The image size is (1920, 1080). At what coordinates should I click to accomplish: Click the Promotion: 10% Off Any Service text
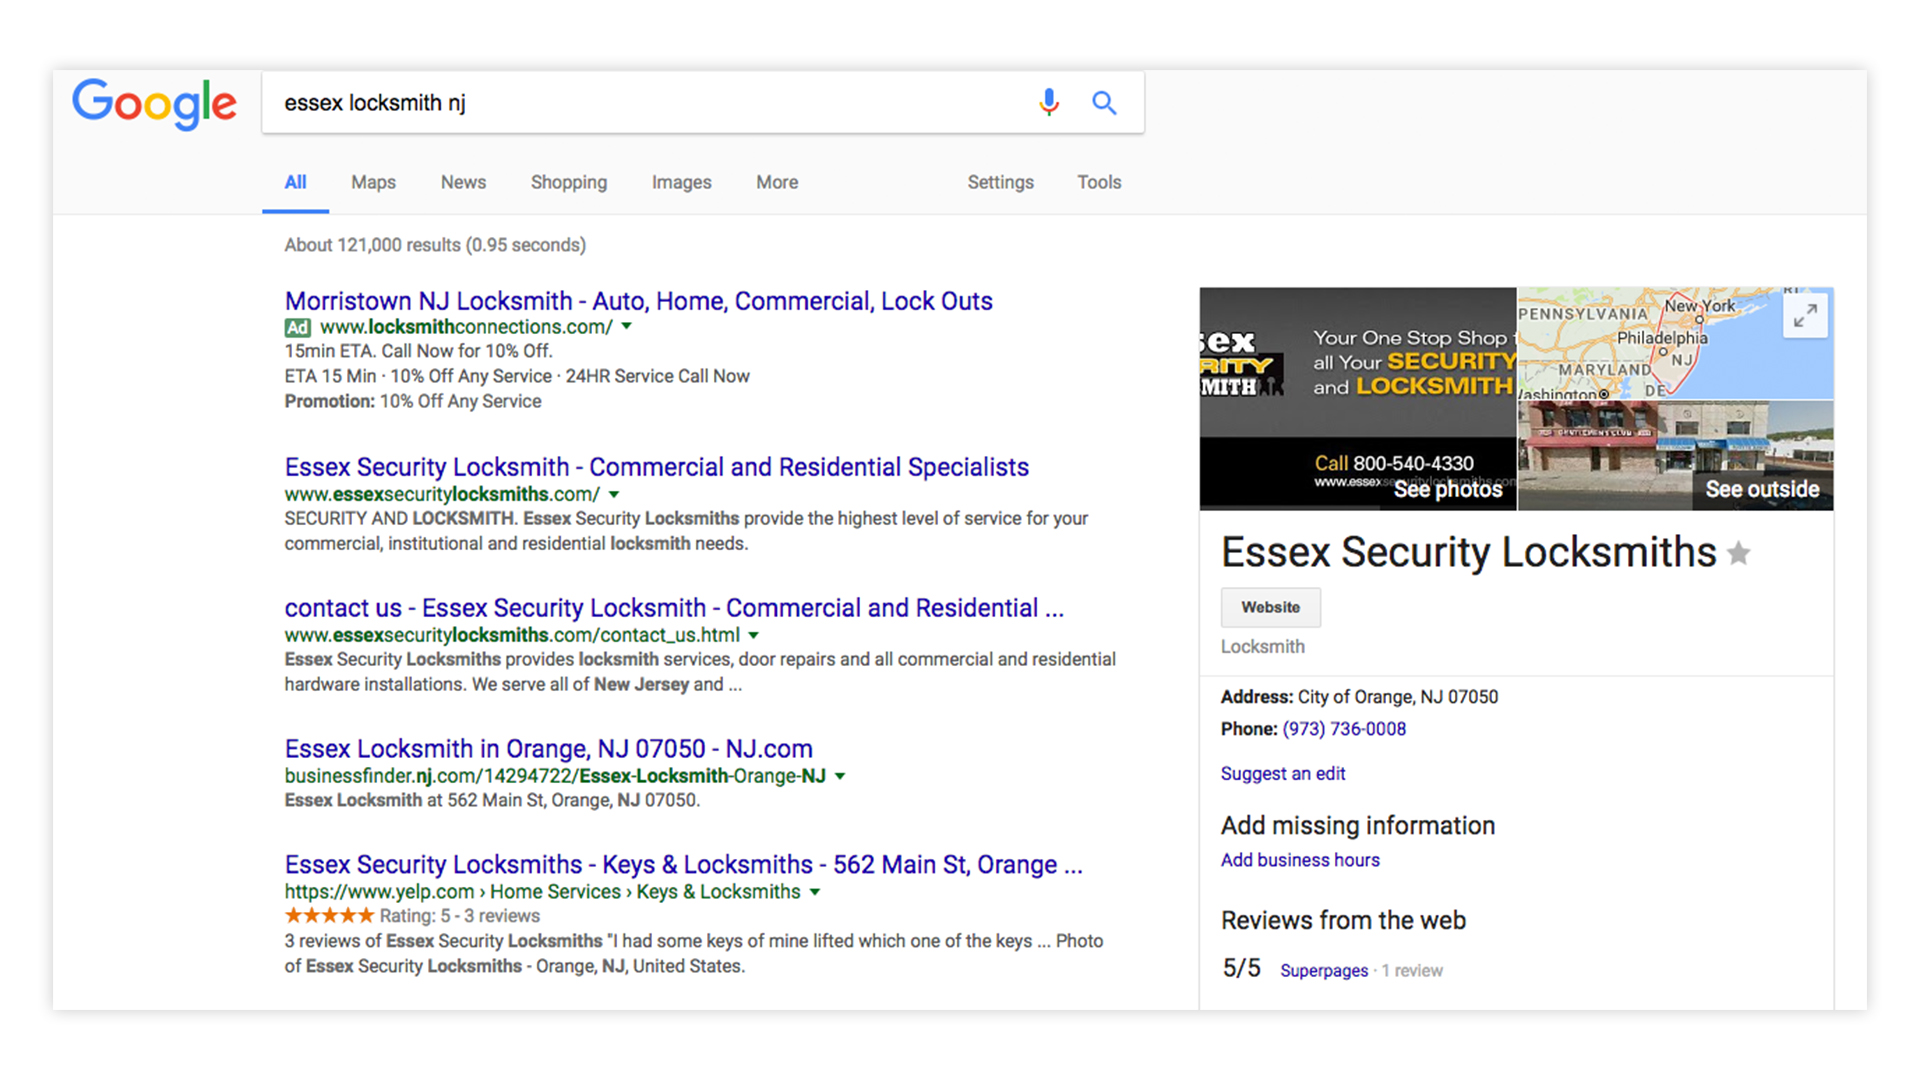(x=413, y=401)
